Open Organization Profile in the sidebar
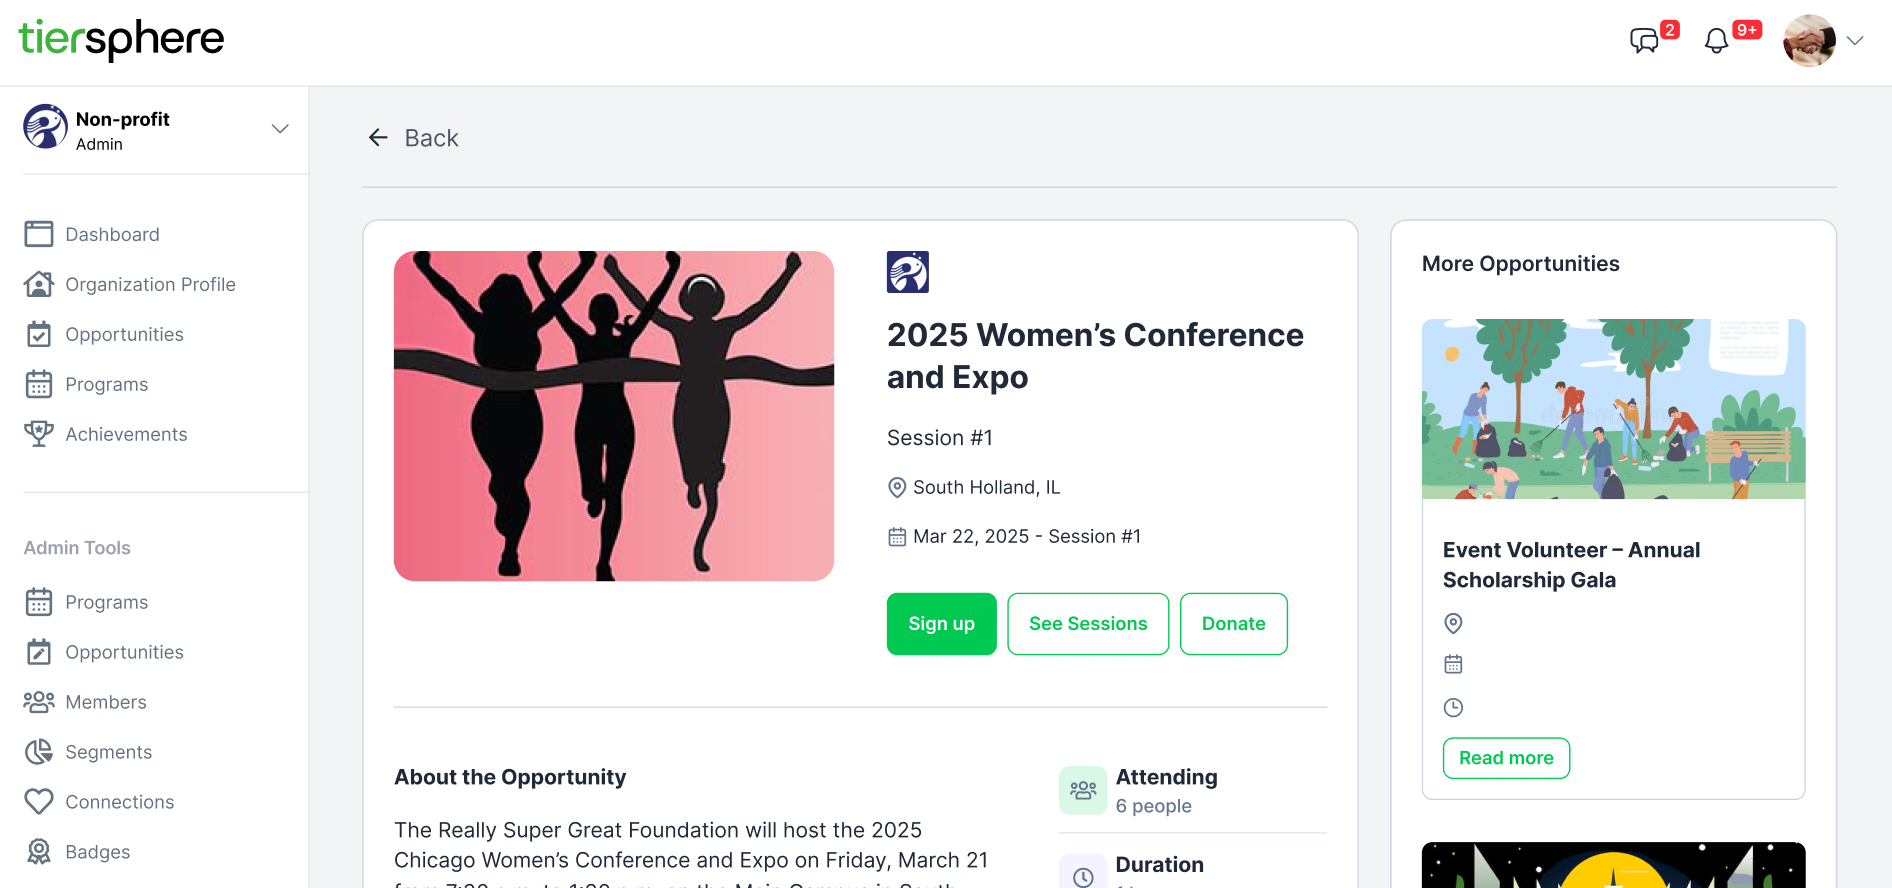Image resolution: width=1892 pixels, height=888 pixels. click(x=150, y=284)
